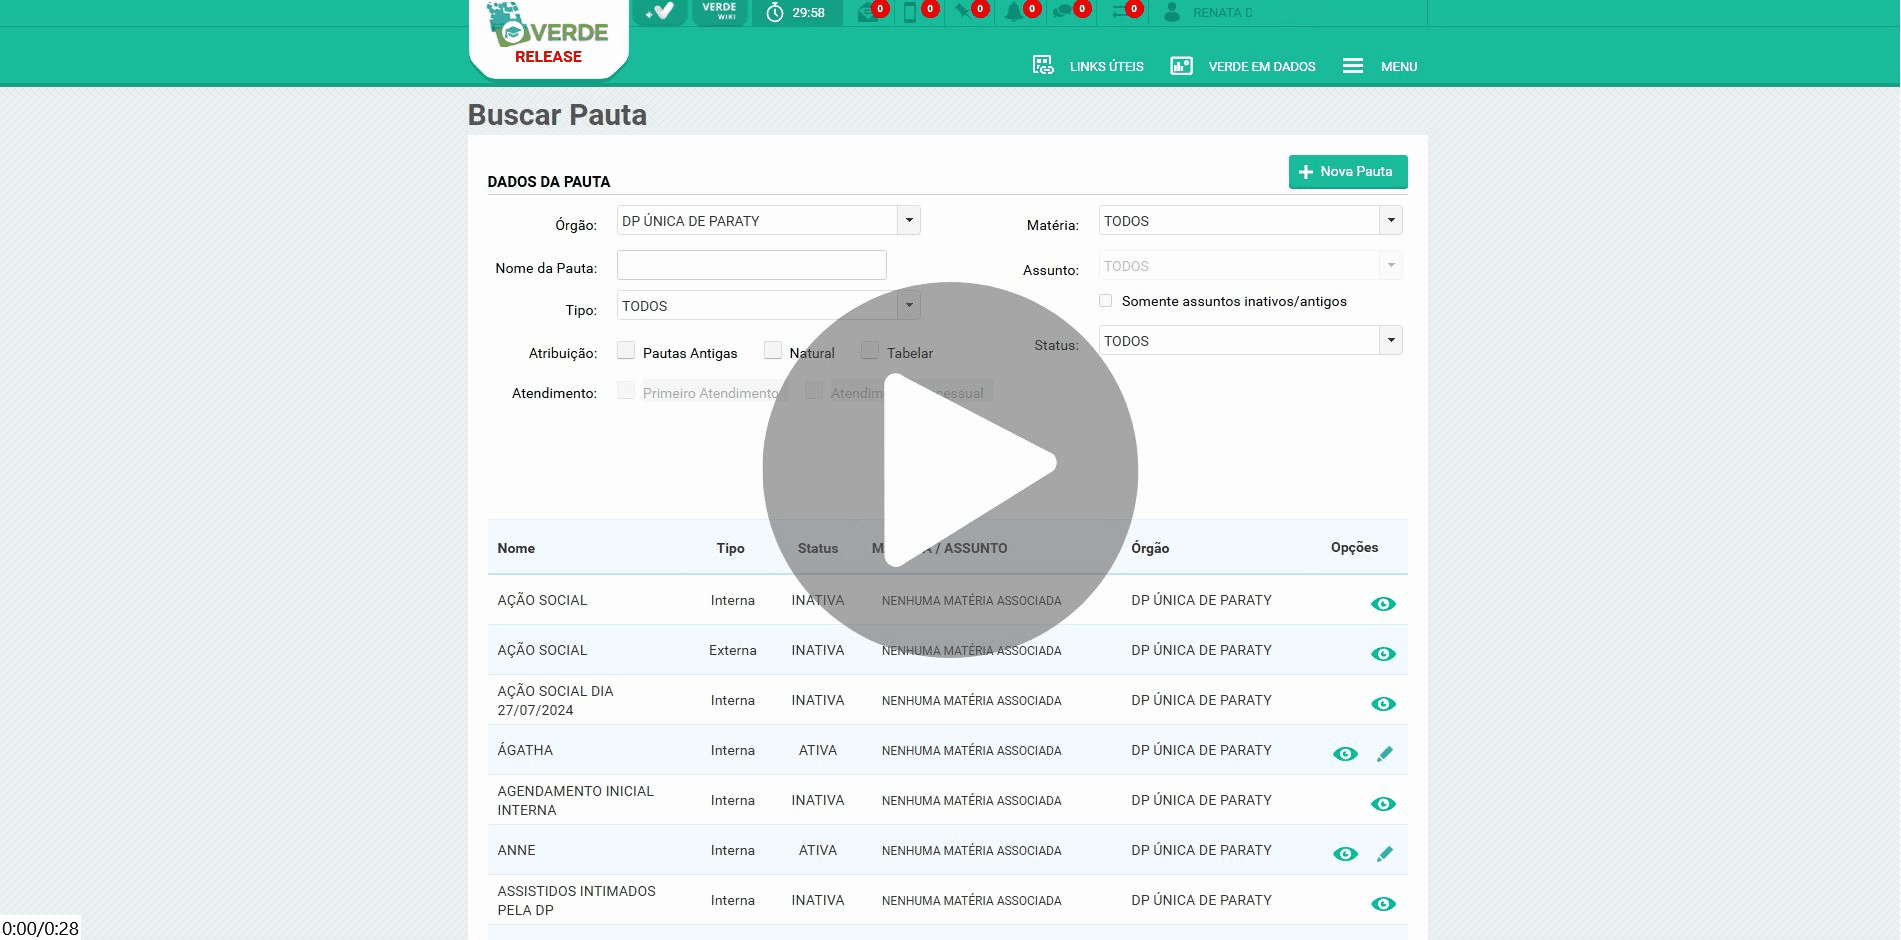The height and width of the screenshot is (940, 1901).
Task: Click the Nova Pauta button
Action: tap(1347, 172)
